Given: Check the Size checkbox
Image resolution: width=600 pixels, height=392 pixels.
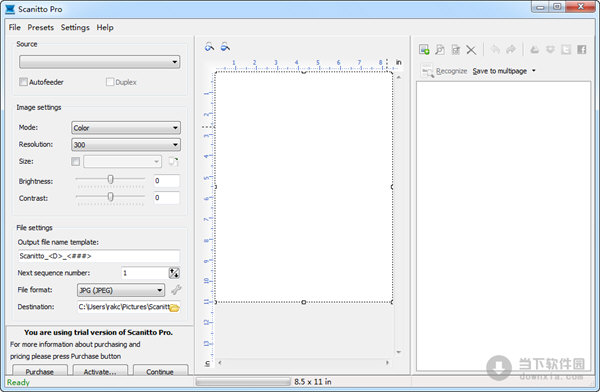Looking at the screenshot, I should (x=76, y=162).
